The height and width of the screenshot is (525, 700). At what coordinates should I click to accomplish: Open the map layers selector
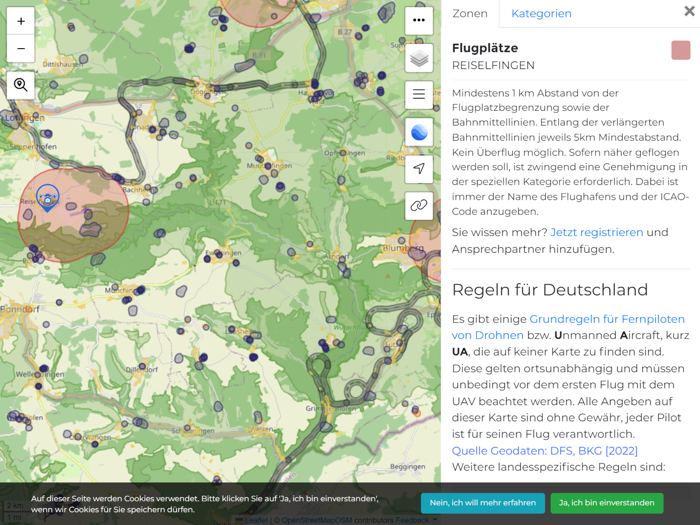[x=419, y=58]
